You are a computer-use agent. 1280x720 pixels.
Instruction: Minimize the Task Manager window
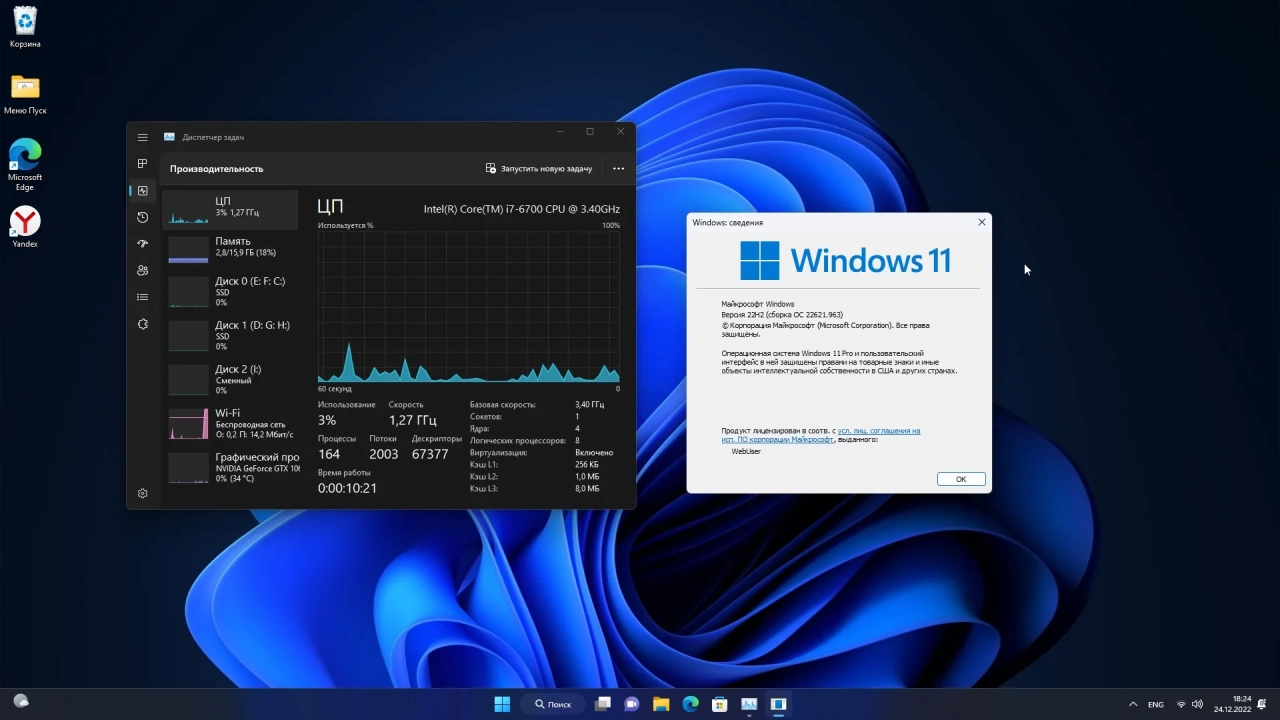559,132
